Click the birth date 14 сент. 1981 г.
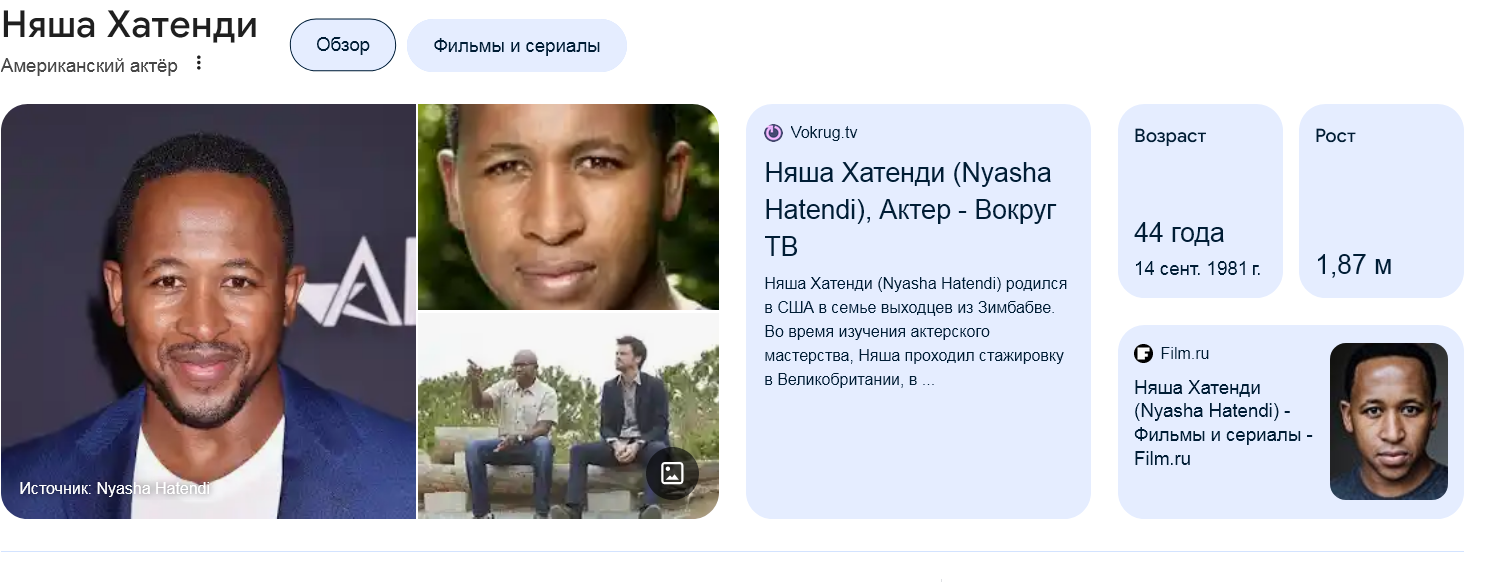 (1197, 268)
